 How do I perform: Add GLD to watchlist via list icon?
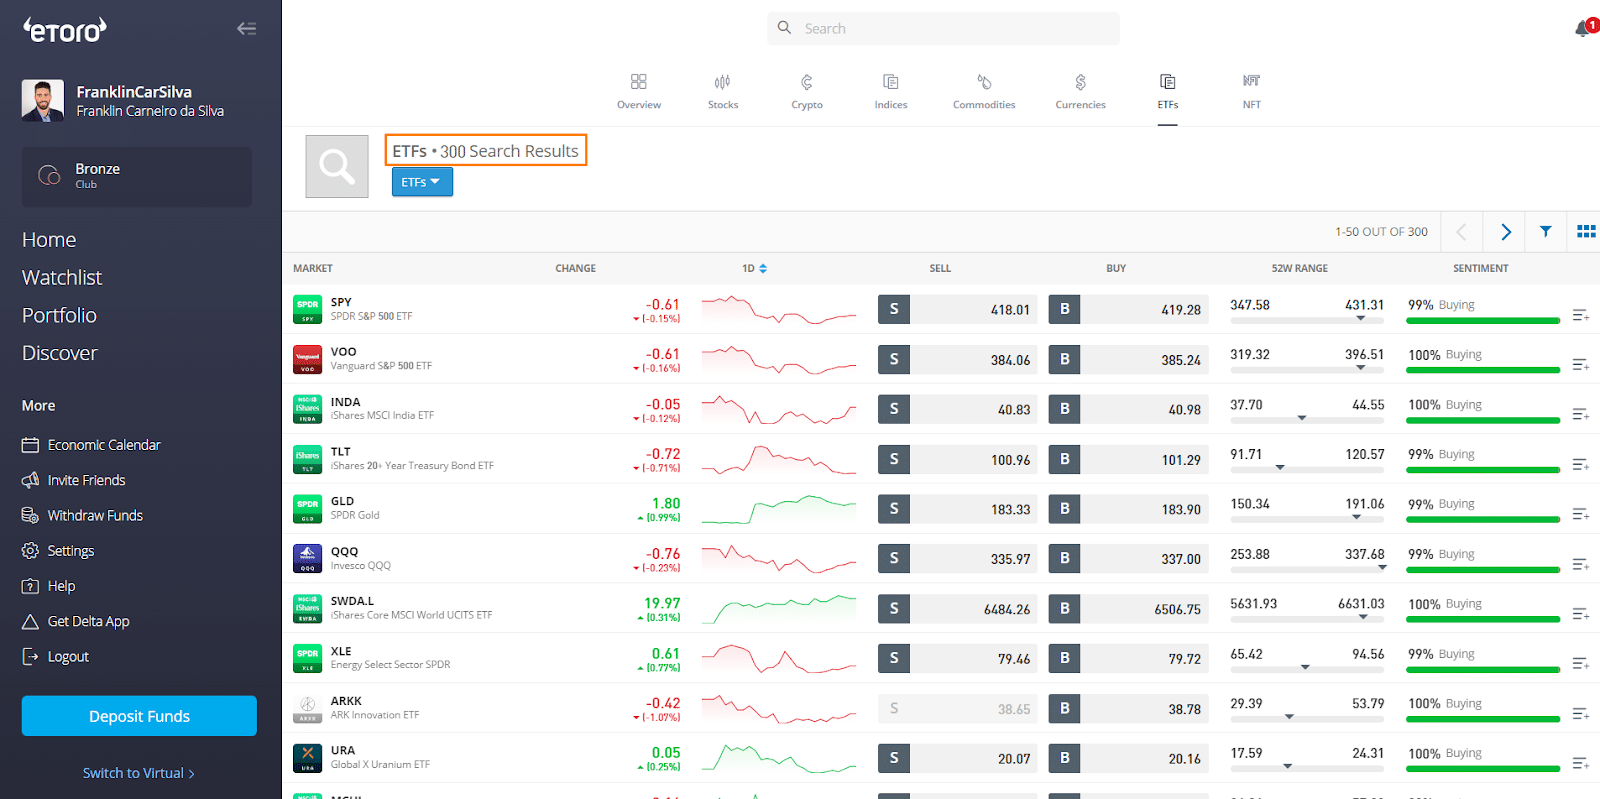[1581, 514]
